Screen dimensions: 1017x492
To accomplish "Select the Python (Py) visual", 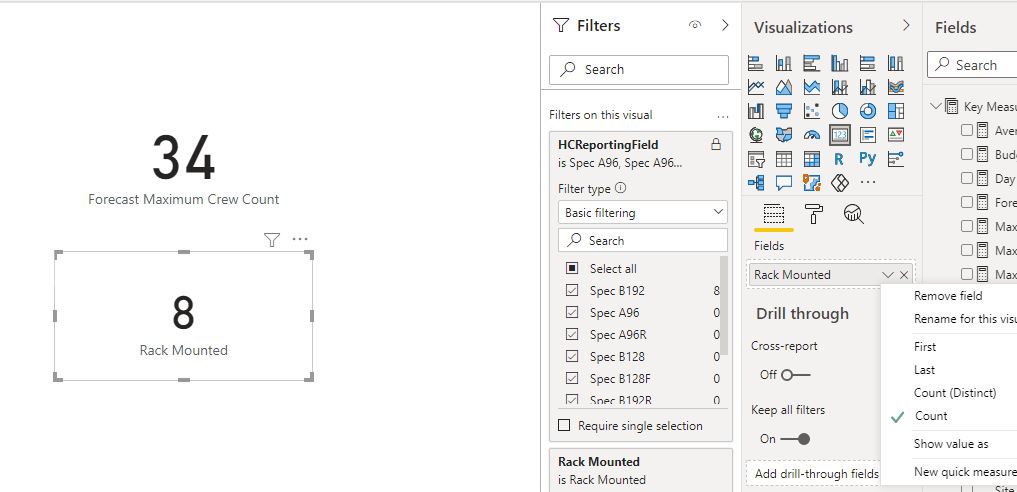I will click(x=867, y=159).
